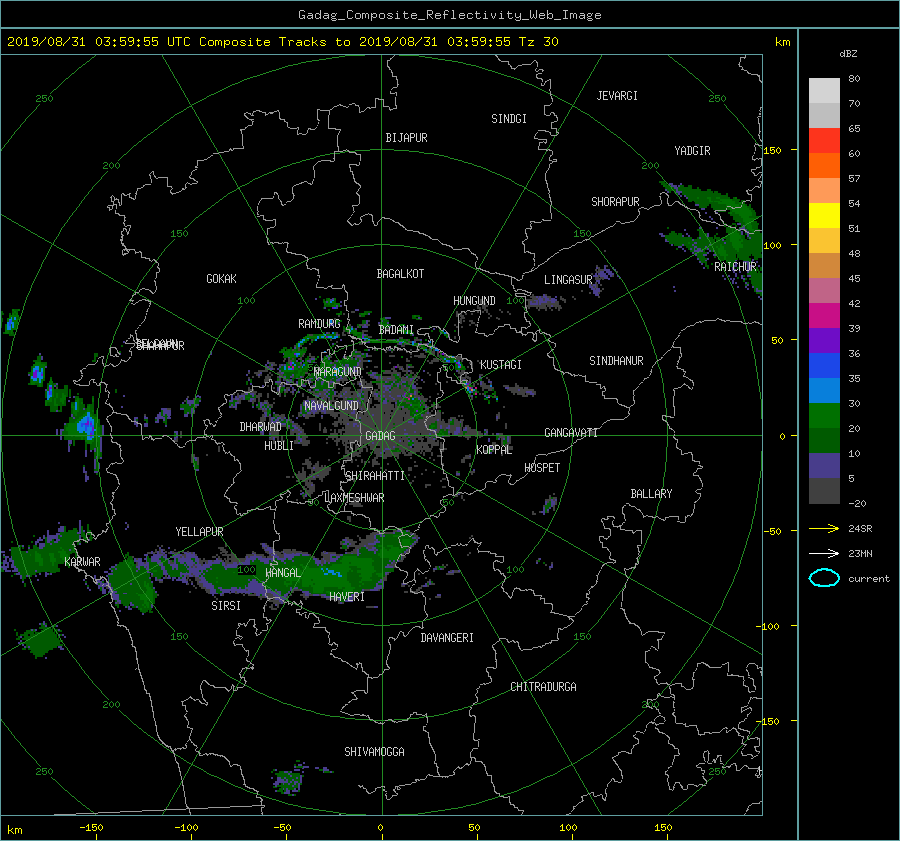Click the yellow 24SR arrow legend icon
The height and width of the screenshot is (841, 900).
(824, 528)
